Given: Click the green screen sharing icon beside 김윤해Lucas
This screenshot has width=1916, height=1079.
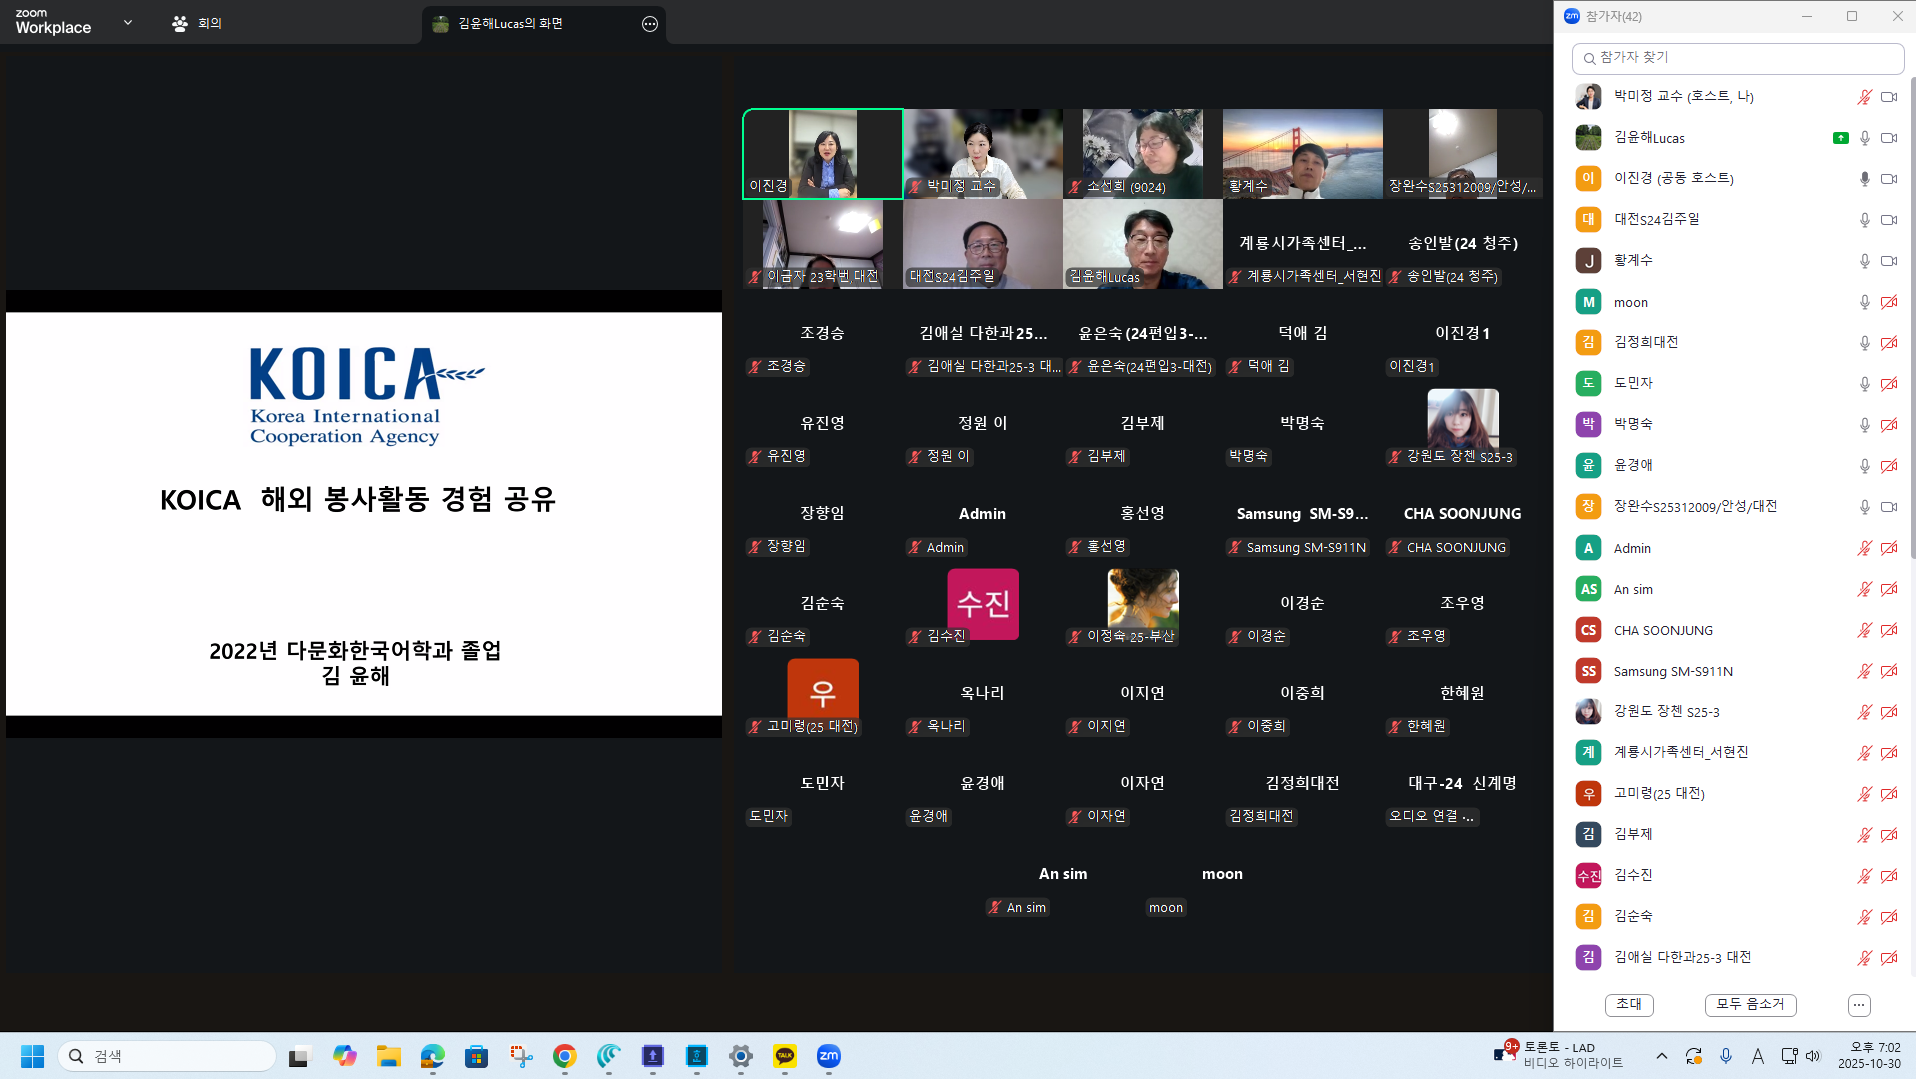Looking at the screenshot, I should tap(1840, 138).
